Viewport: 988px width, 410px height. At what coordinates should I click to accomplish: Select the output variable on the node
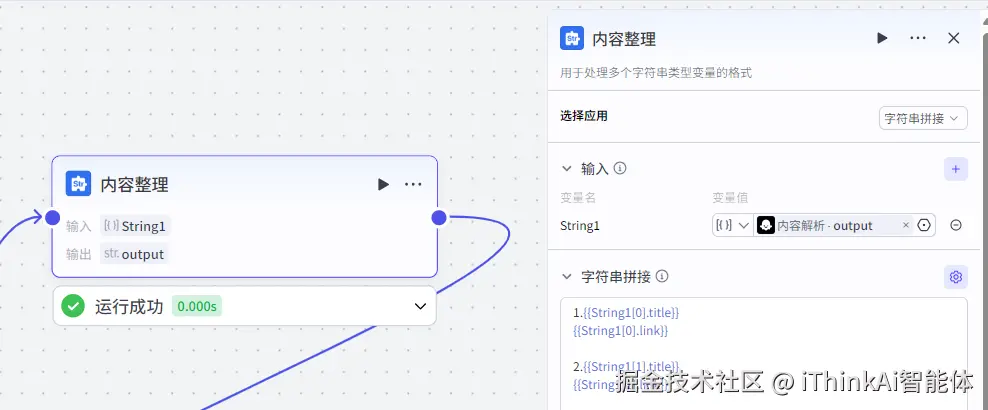(134, 254)
